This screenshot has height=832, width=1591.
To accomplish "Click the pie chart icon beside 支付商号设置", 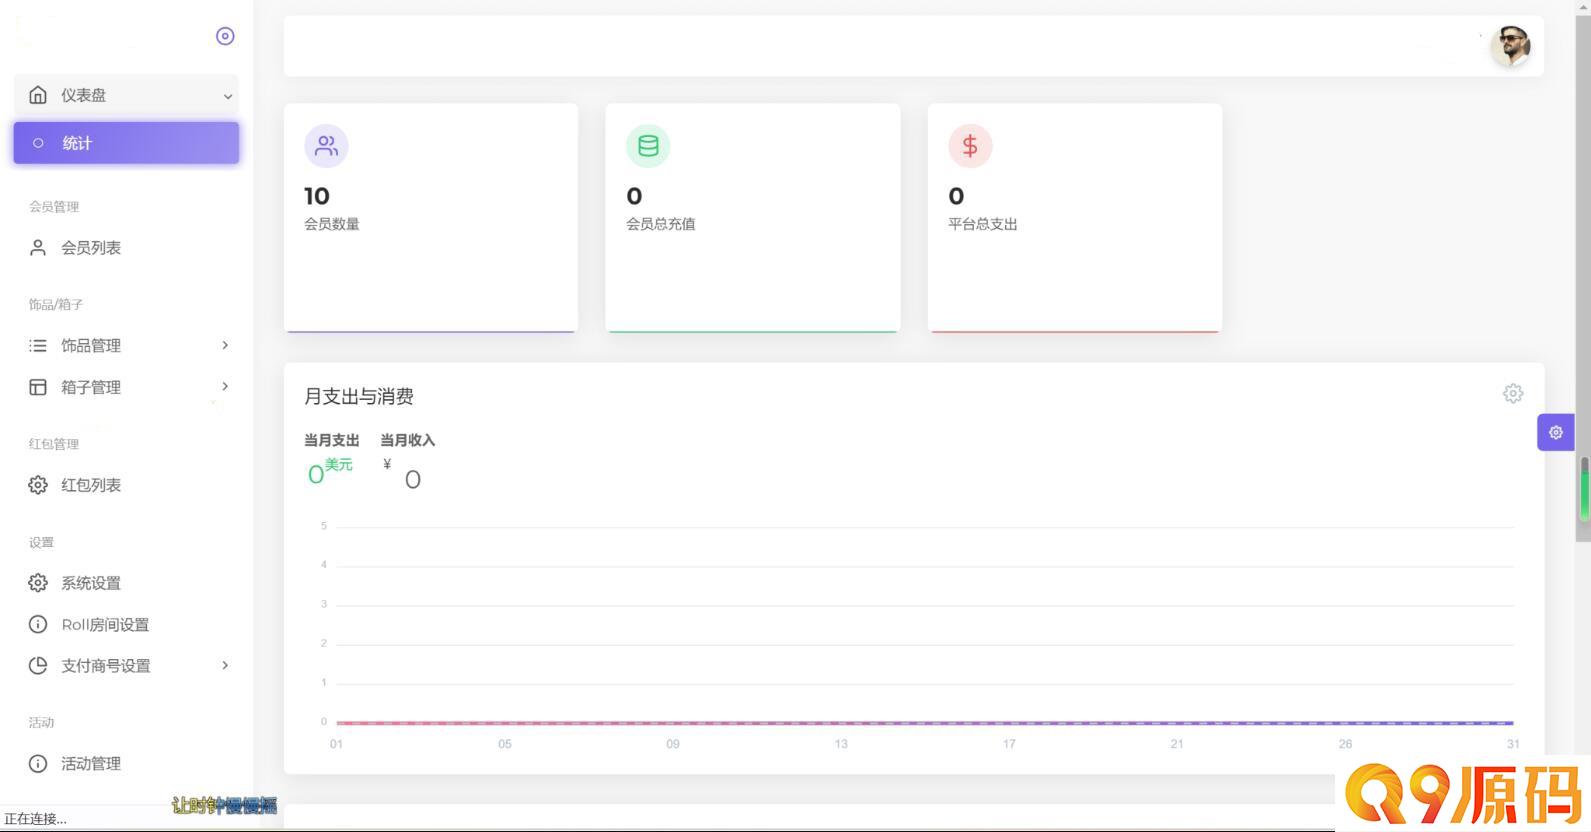I will [38, 665].
